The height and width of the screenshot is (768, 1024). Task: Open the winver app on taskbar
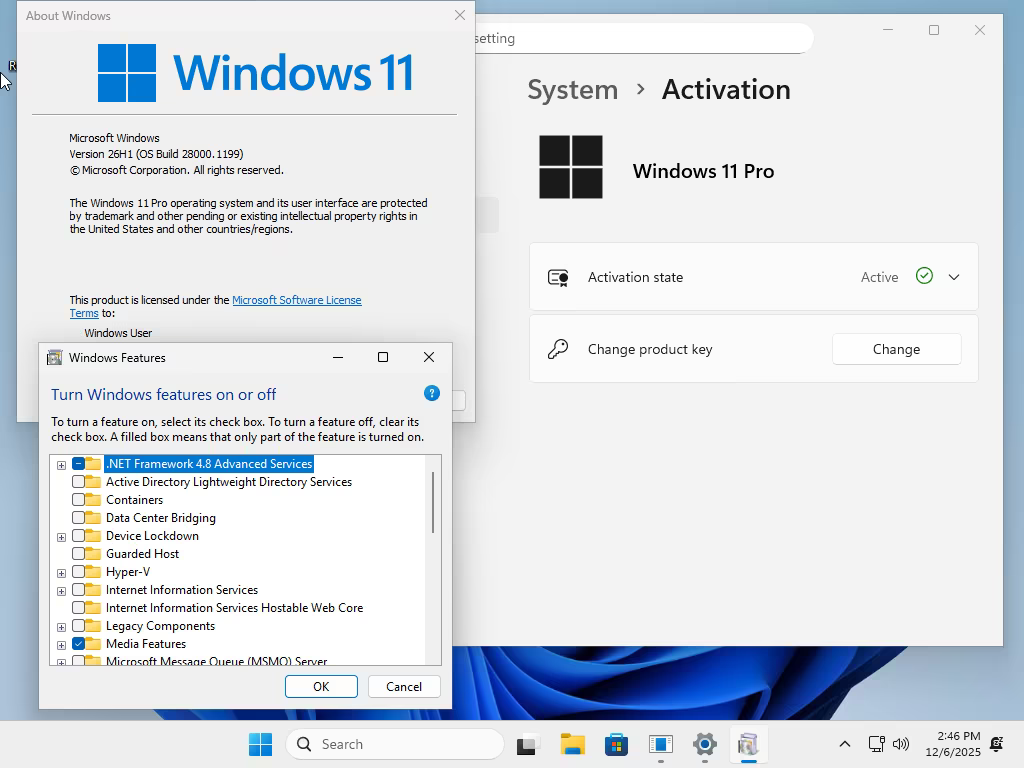tap(661, 744)
